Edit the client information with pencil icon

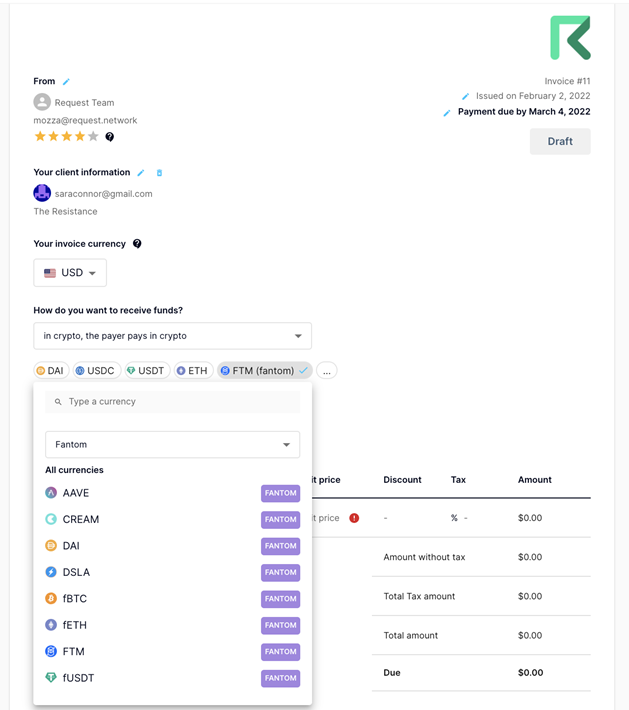point(141,173)
